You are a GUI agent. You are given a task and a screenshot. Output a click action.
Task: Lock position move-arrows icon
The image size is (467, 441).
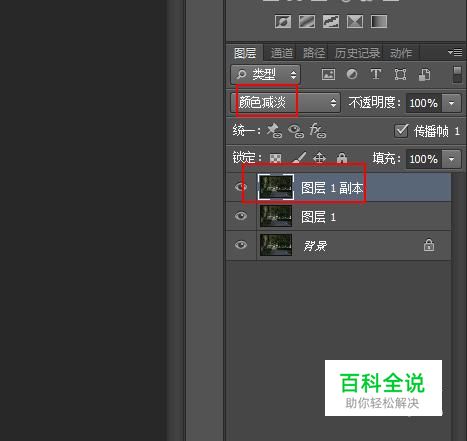tap(320, 158)
